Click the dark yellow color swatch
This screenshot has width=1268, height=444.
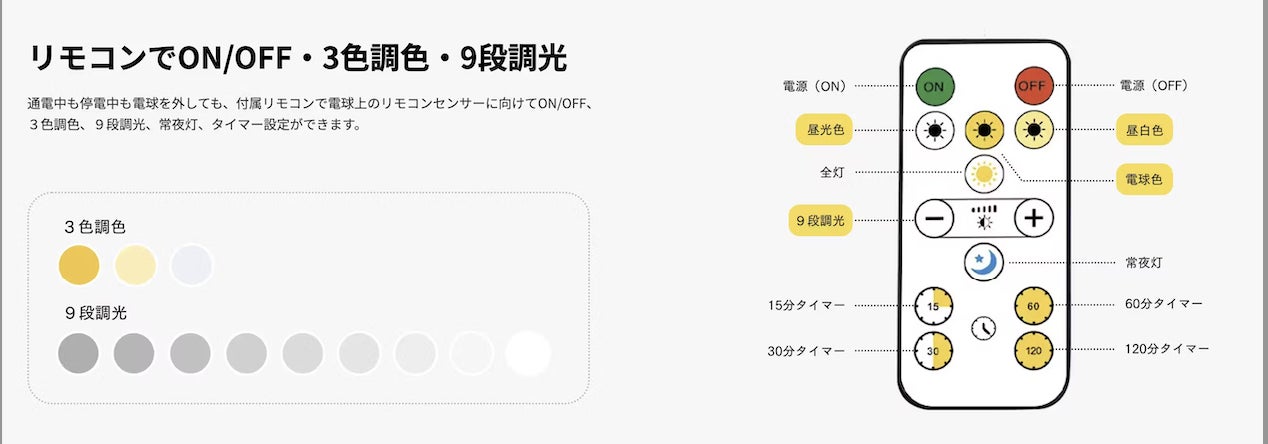pos(79,265)
